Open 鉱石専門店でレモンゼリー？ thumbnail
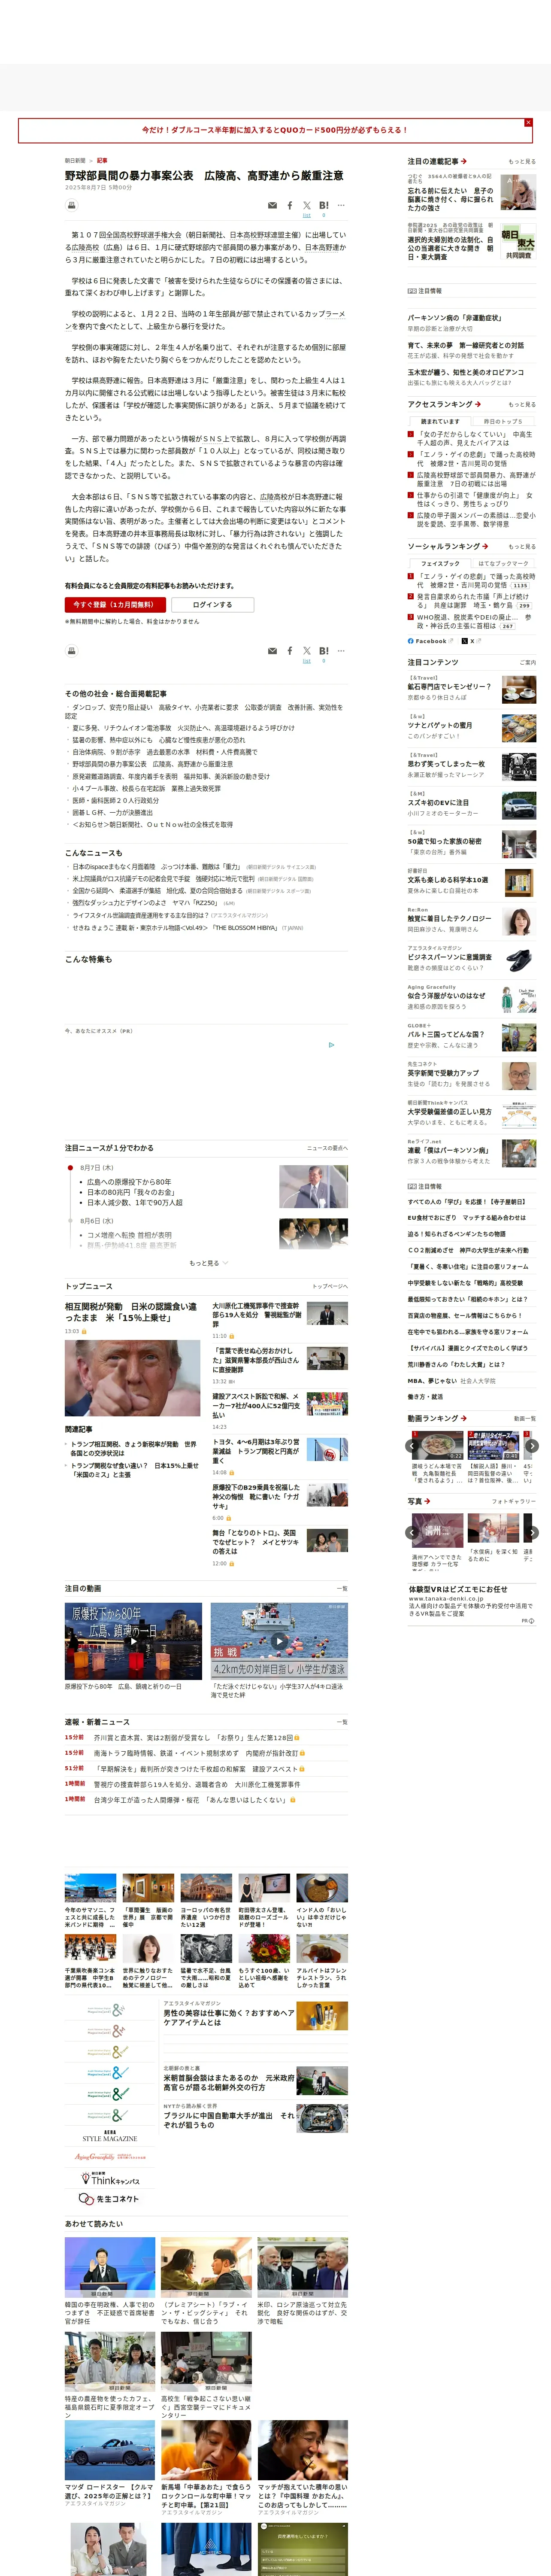Image resolution: width=551 pixels, height=2576 pixels. point(519,690)
